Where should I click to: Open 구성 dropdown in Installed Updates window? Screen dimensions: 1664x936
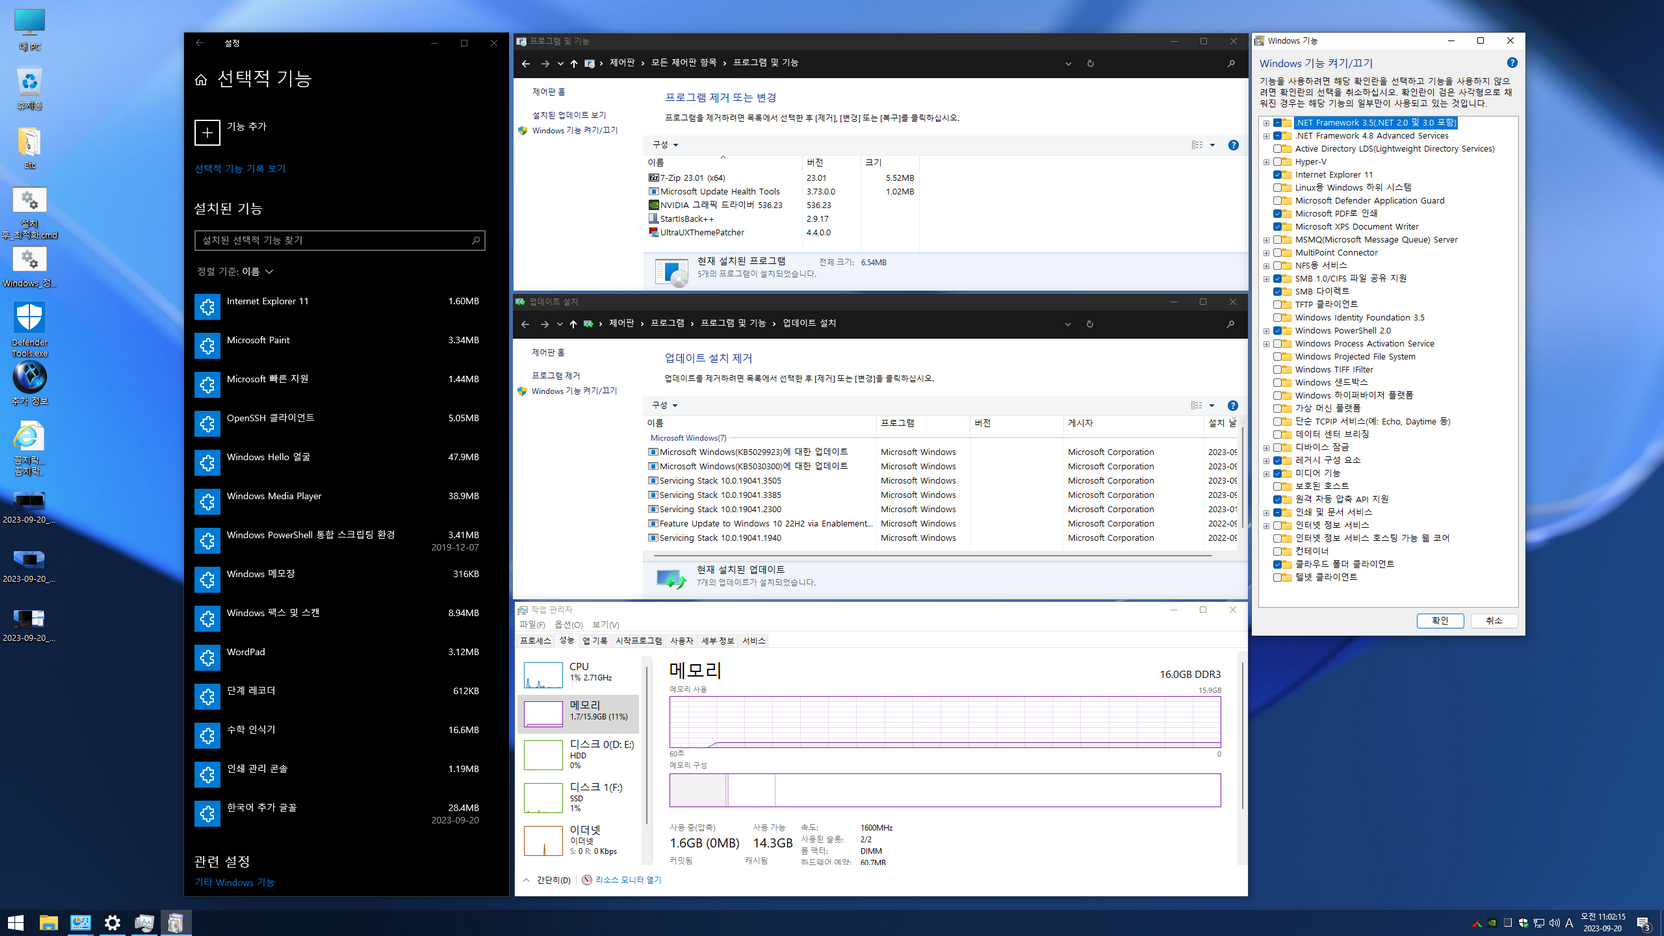tap(665, 405)
